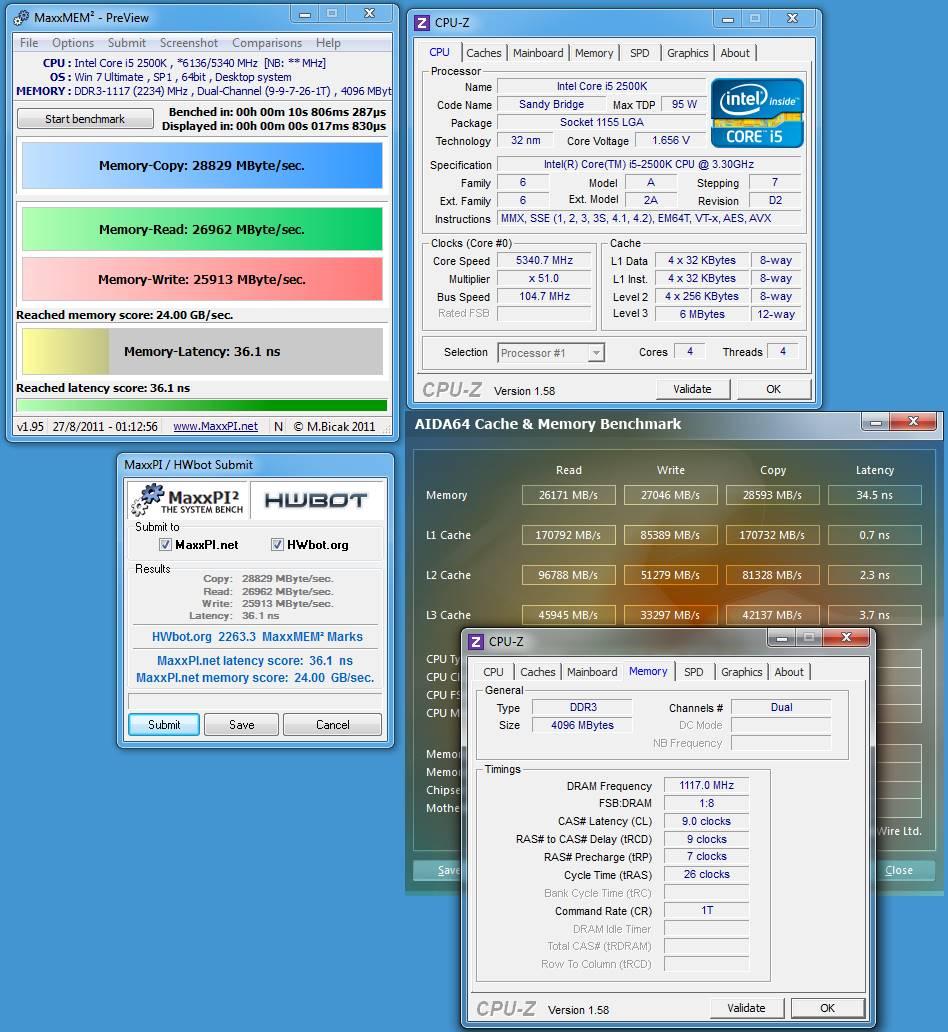
Task: Click Validate in top CPU-Z window
Action: pyautogui.click(x=693, y=389)
